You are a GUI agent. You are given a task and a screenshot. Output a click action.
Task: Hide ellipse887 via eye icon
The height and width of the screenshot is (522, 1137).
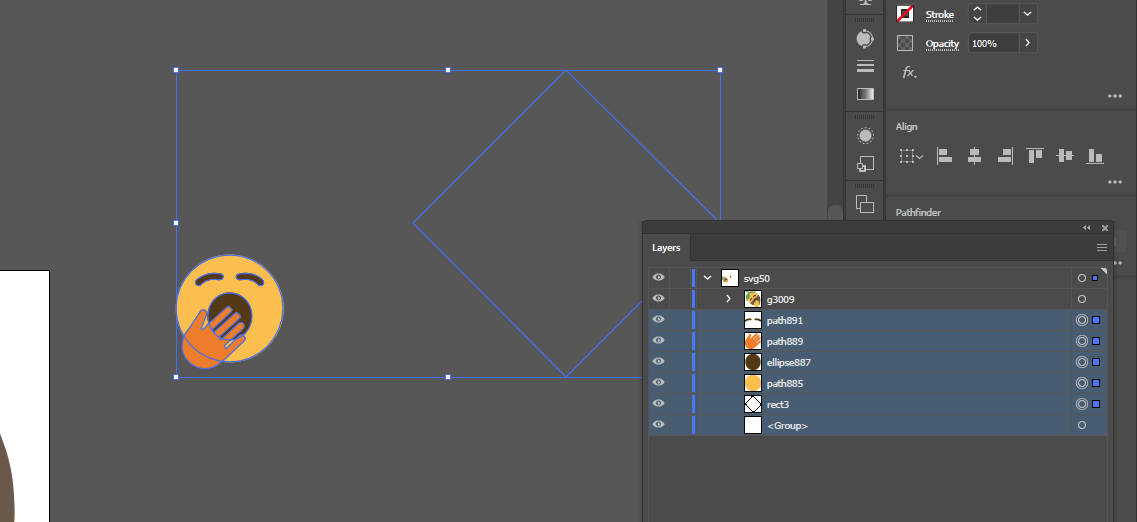pyautogui.click(x=658, y=362)
